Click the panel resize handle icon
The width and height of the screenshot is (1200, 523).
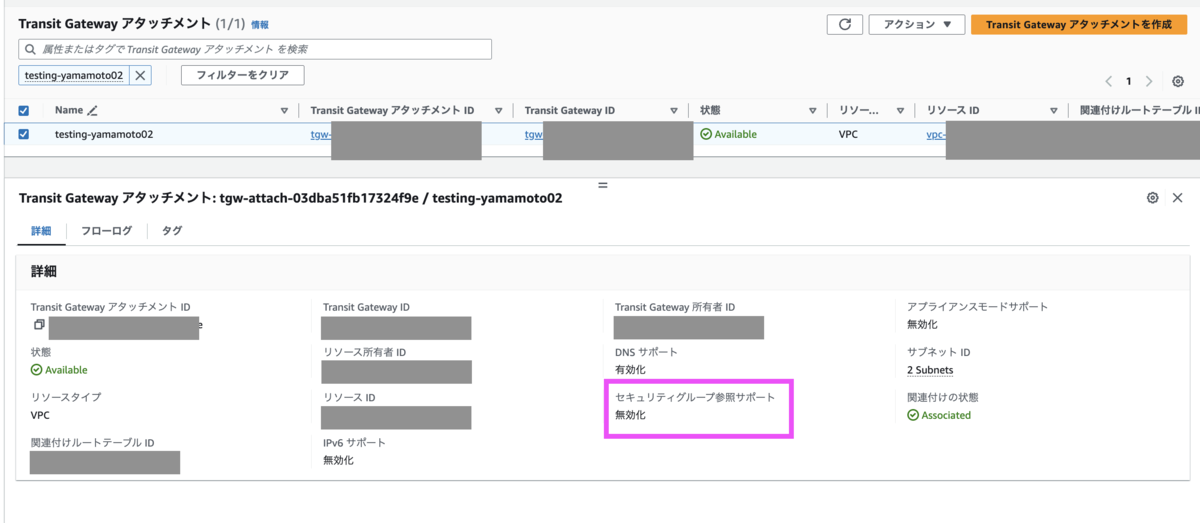tap(603, 184)
